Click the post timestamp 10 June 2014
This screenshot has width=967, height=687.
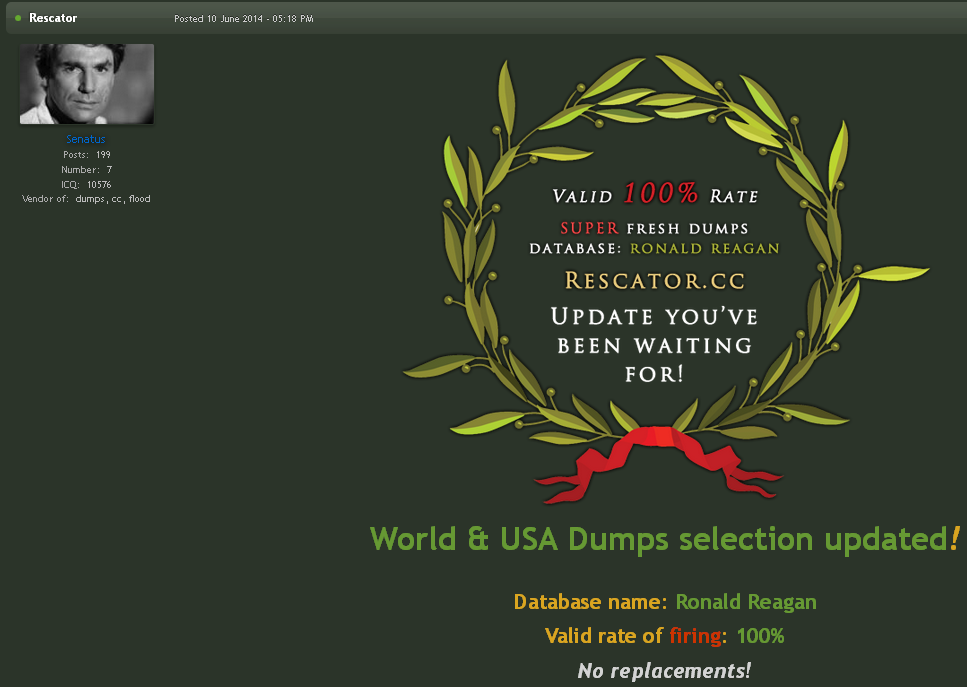coord(243,18)
